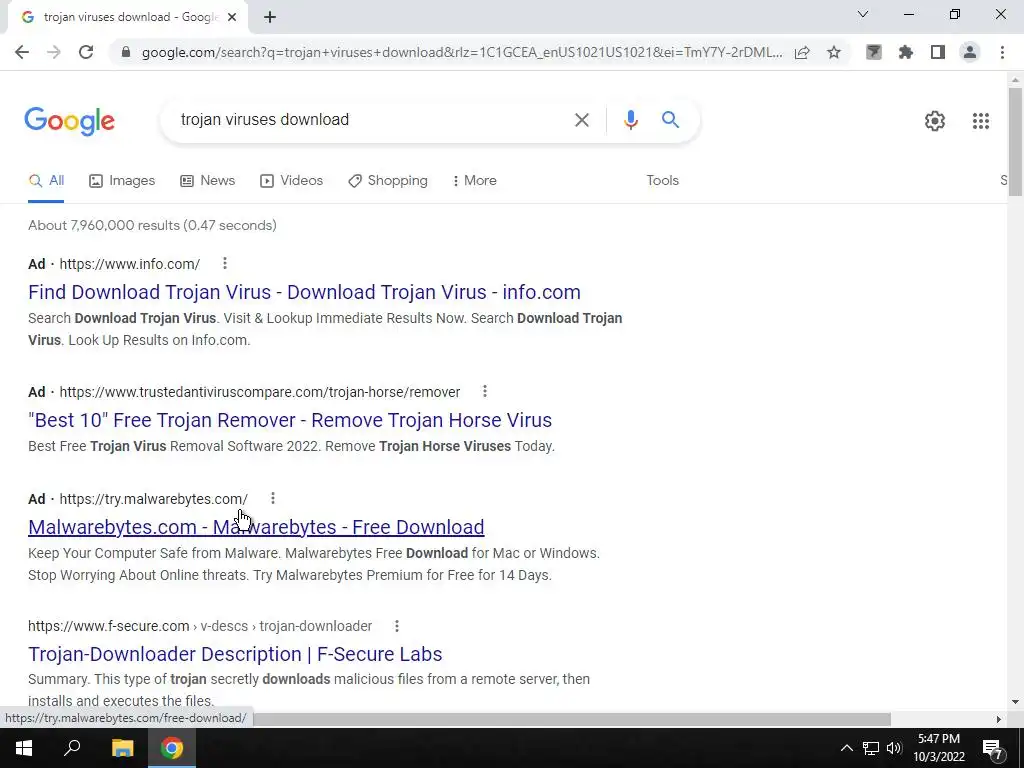Share this page icon in address bar
The width and height of the screenshot is (1024, 768).
tap(802, 52)
